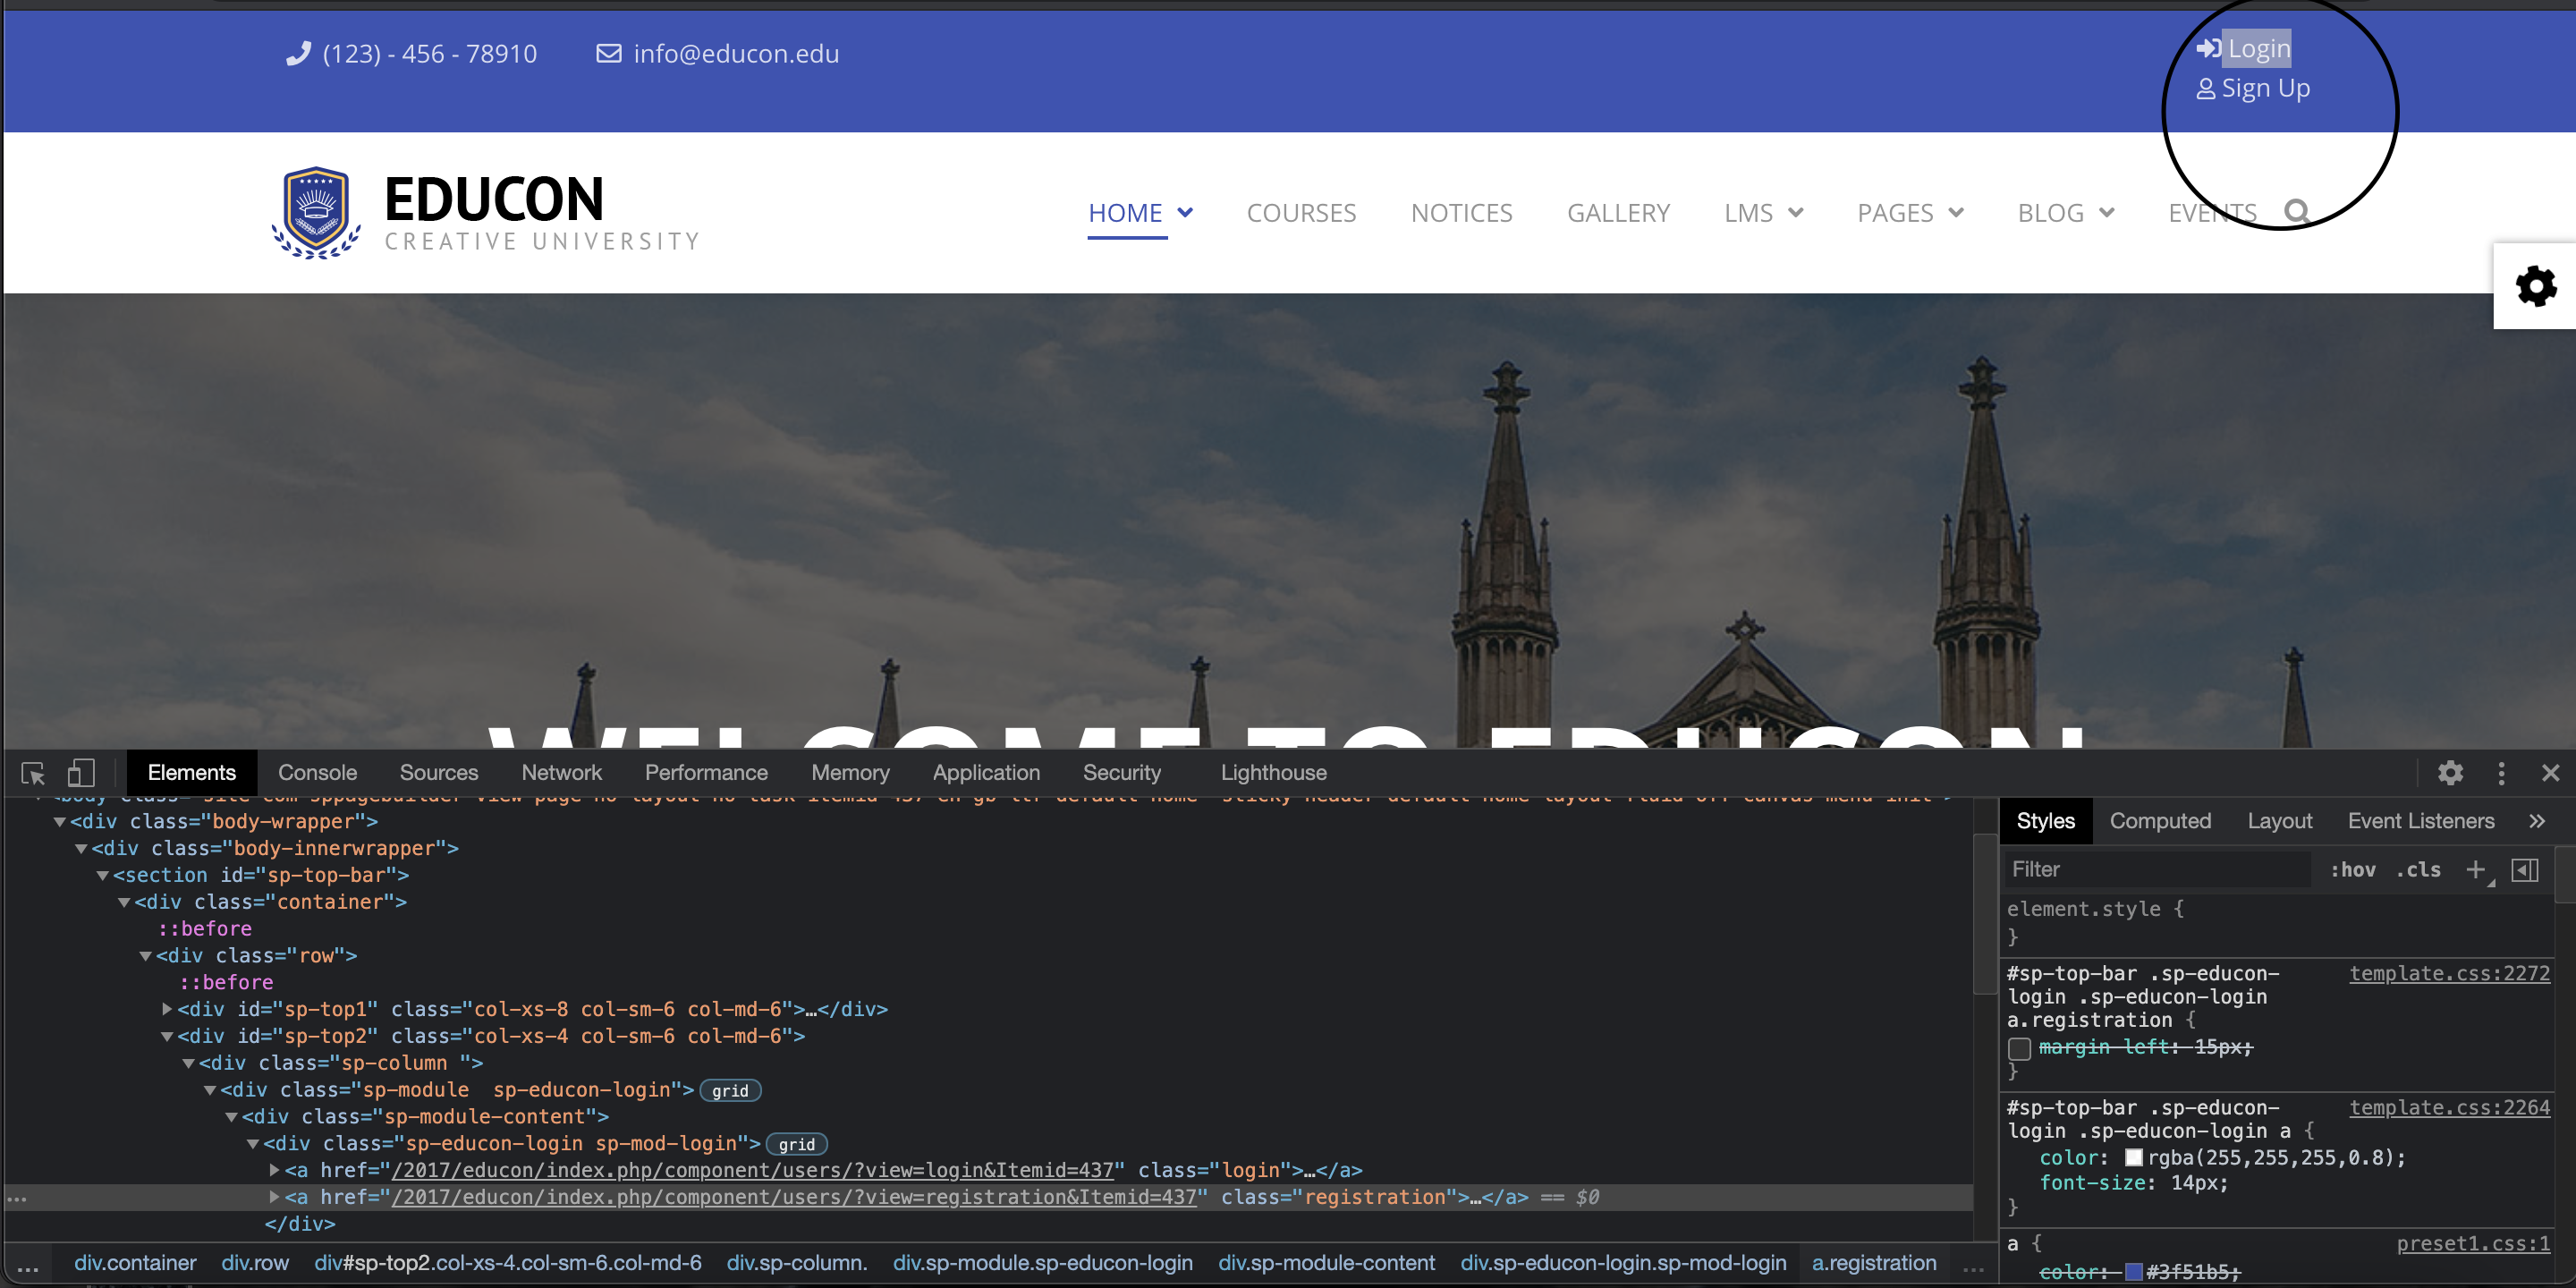Click the rgba white color swatch

click(2133, 1158)
